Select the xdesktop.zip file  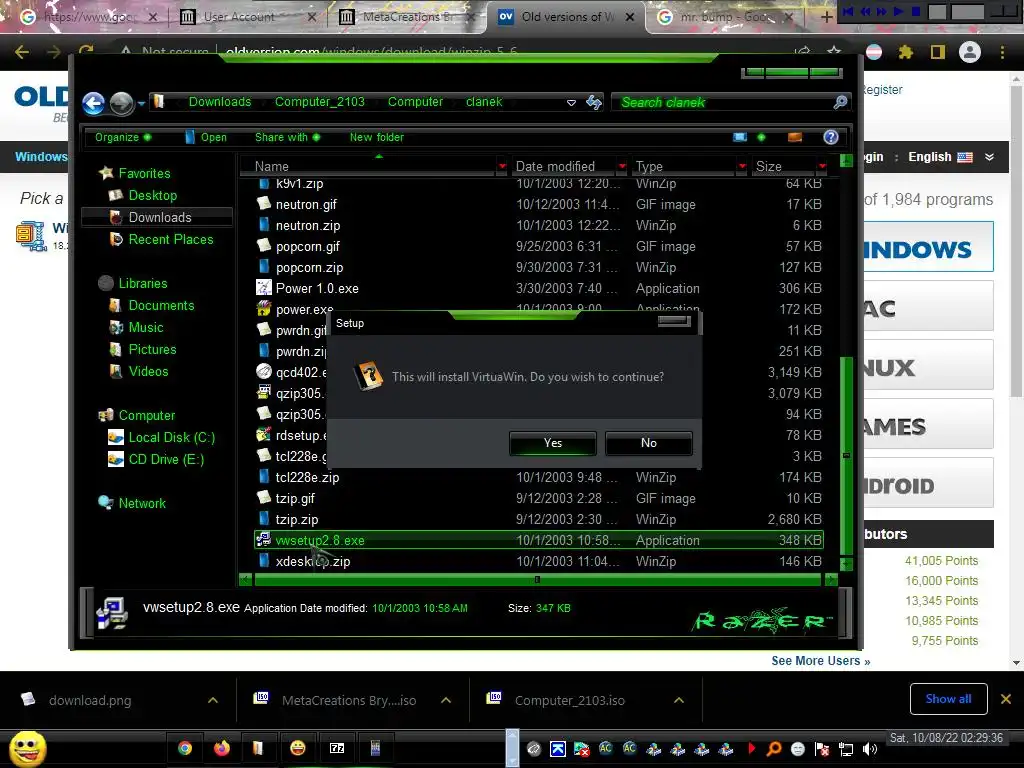pos(312,562)
